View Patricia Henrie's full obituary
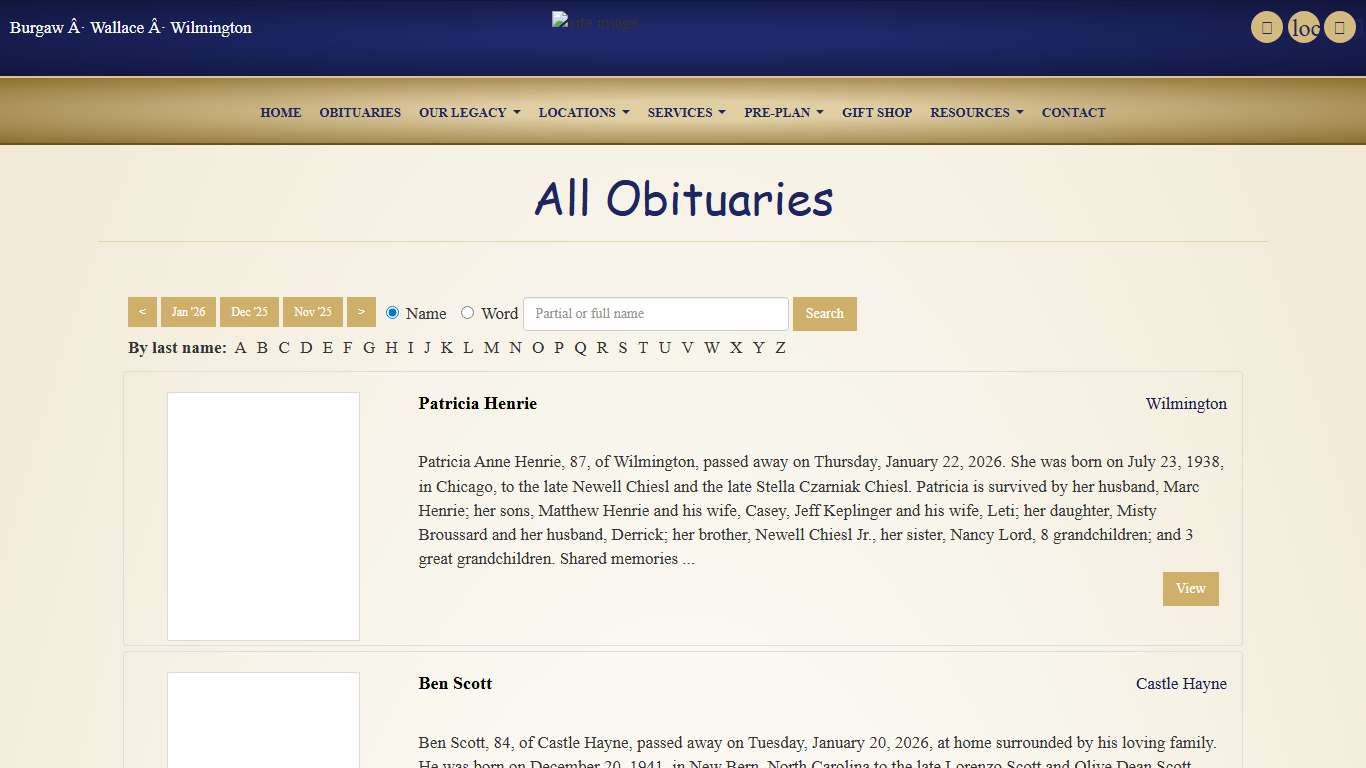Image resolution: width=1366 pixels, height=768 pixels. (x=1190, y=589)
